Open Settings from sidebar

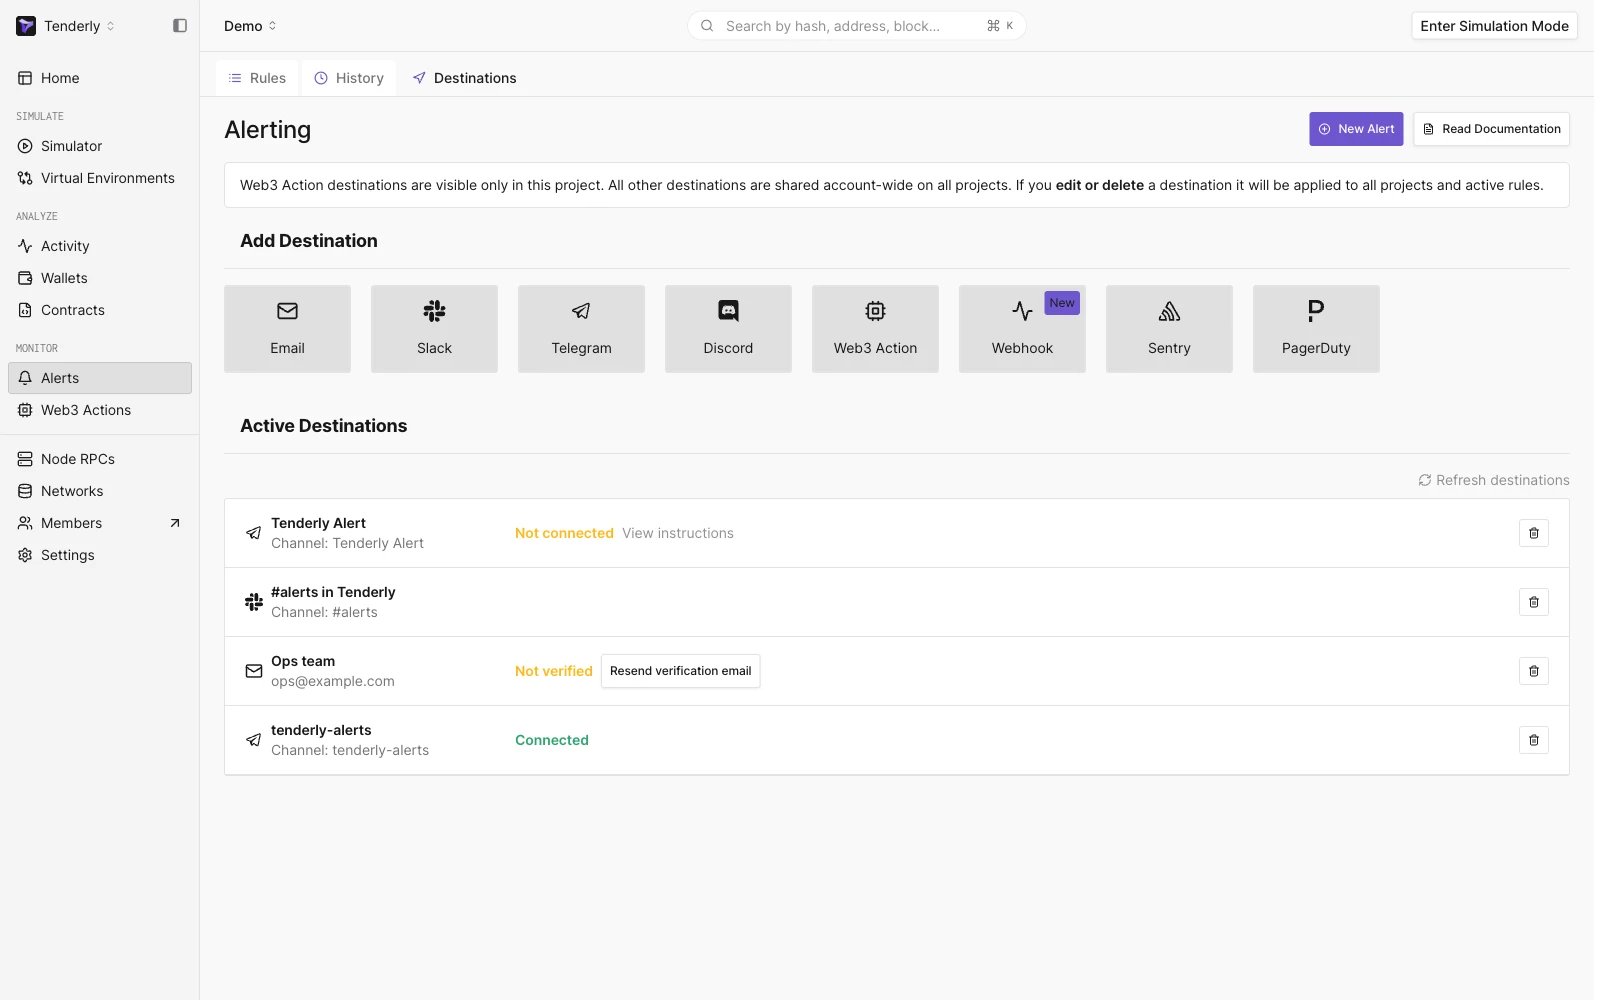[99, 555]
